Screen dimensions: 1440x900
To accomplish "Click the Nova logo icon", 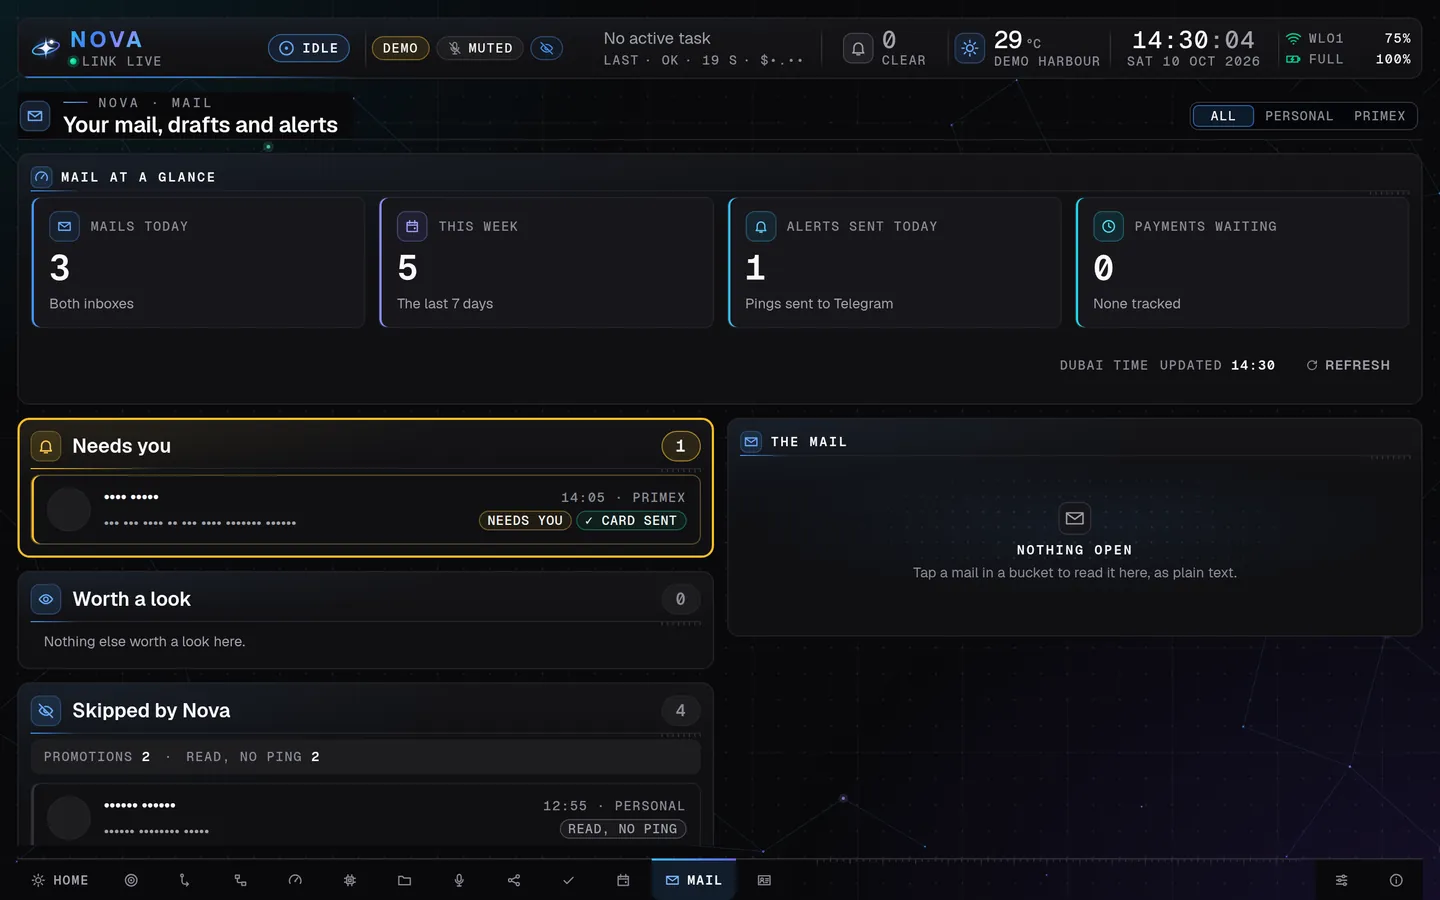I will (x=46, y=48).
